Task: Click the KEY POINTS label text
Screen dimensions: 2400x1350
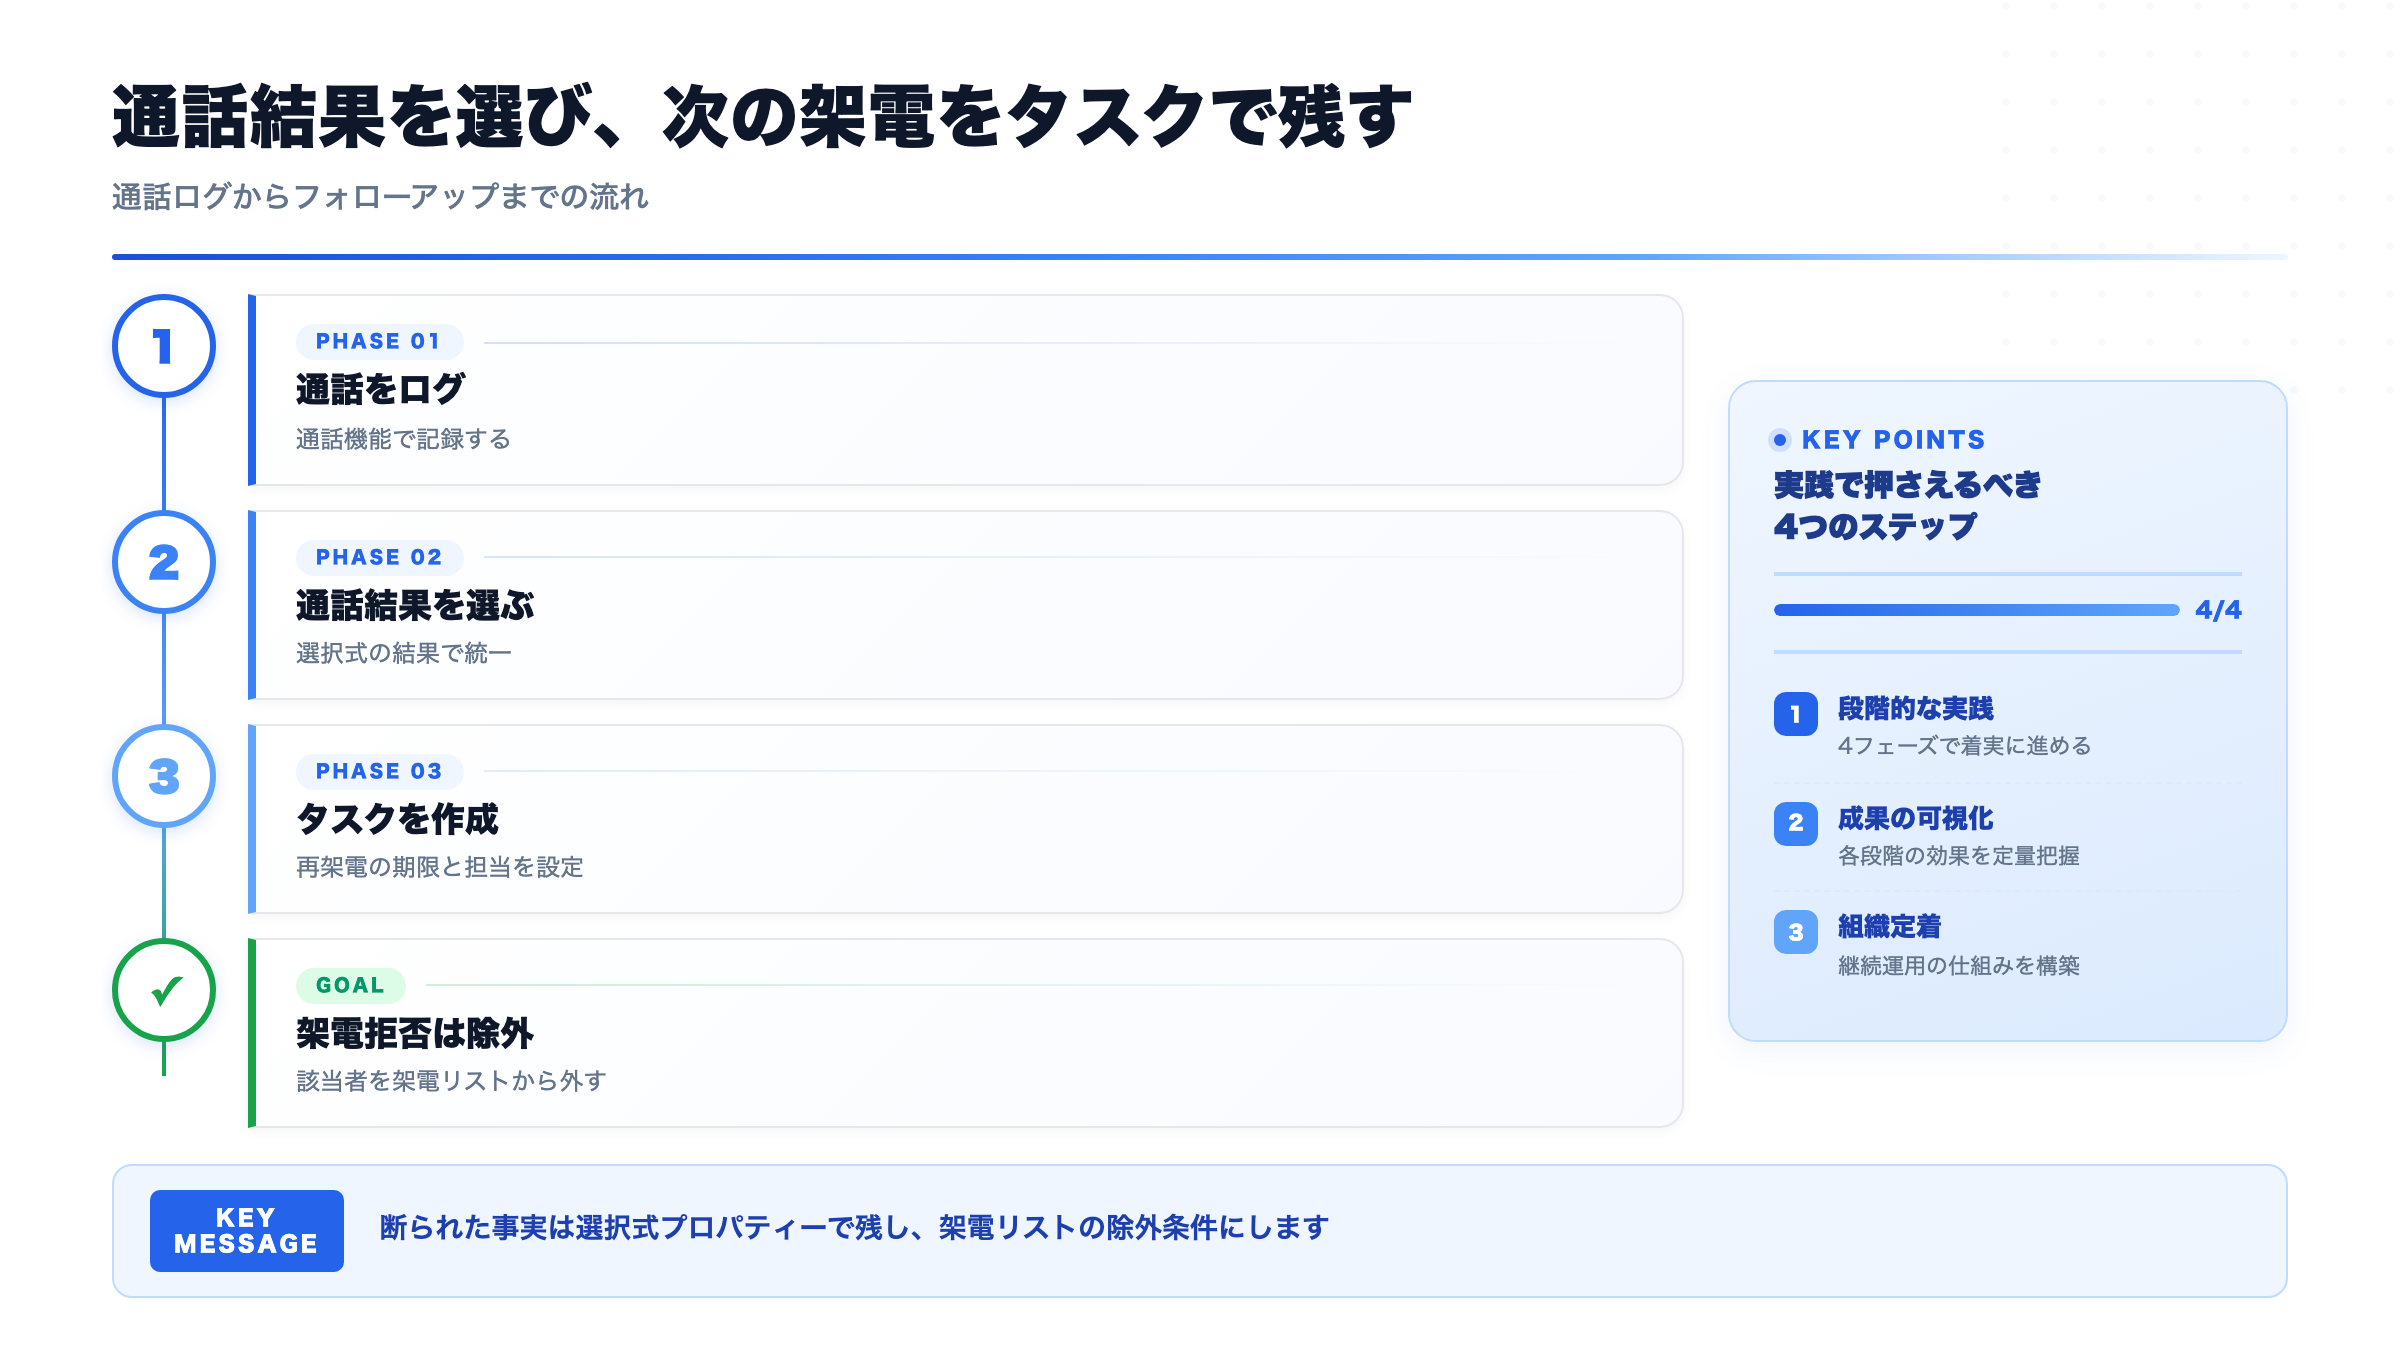Action: tap(1893, 440)
